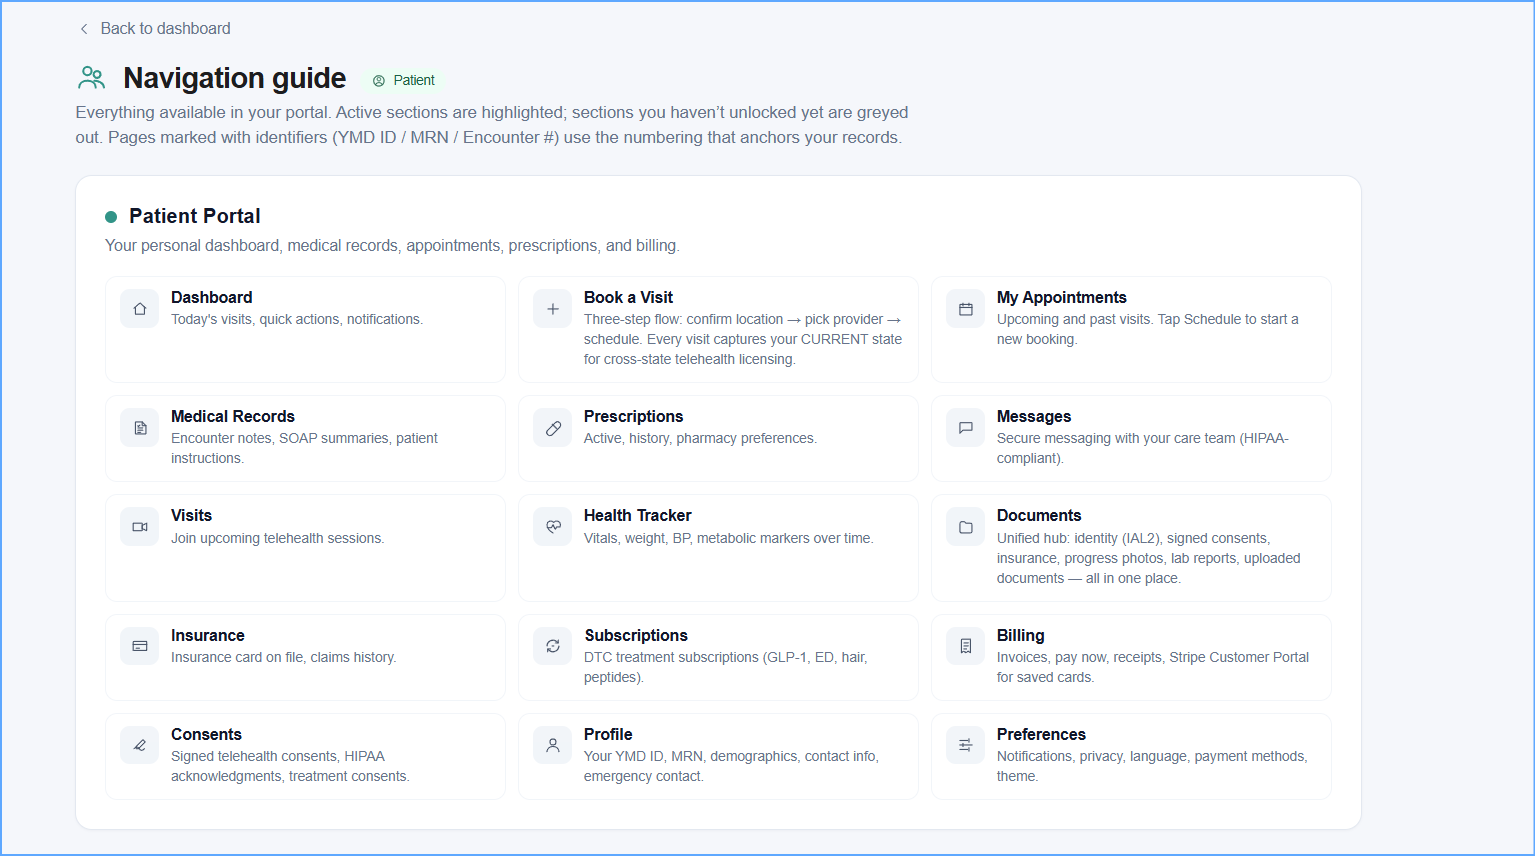Click the Book a Visit plus icon
Viewport: 1535px width, 856px height.
click(x=553, y=309)
